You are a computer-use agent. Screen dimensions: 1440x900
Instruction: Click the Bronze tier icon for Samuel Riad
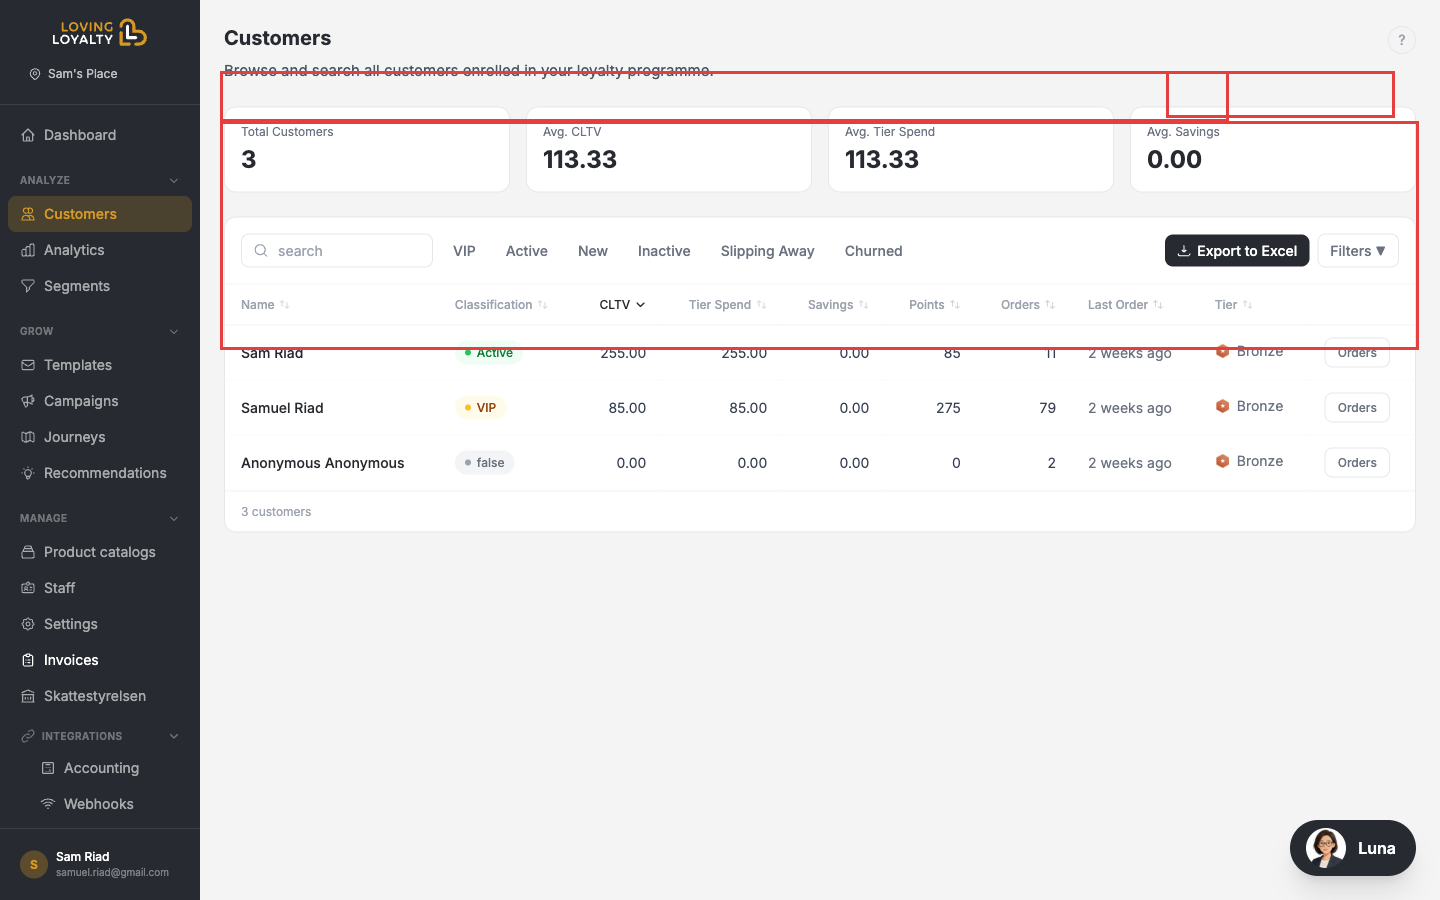click(x=1222, y=406)
